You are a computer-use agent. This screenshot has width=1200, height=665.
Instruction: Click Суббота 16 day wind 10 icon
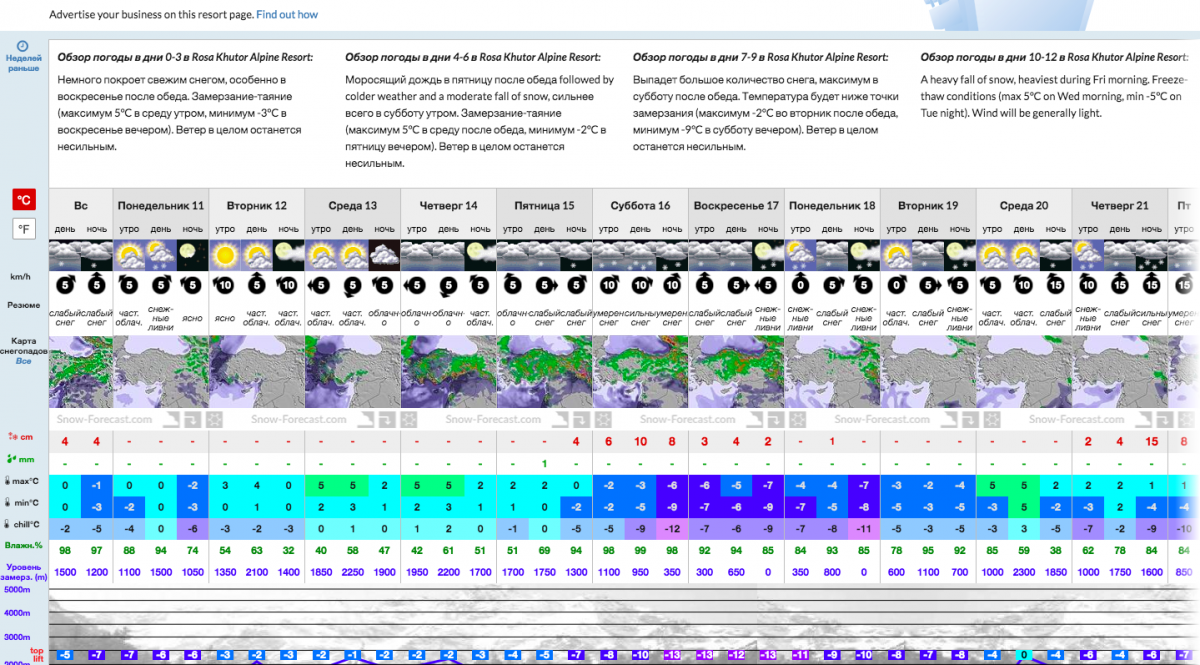tap(640, 285)
